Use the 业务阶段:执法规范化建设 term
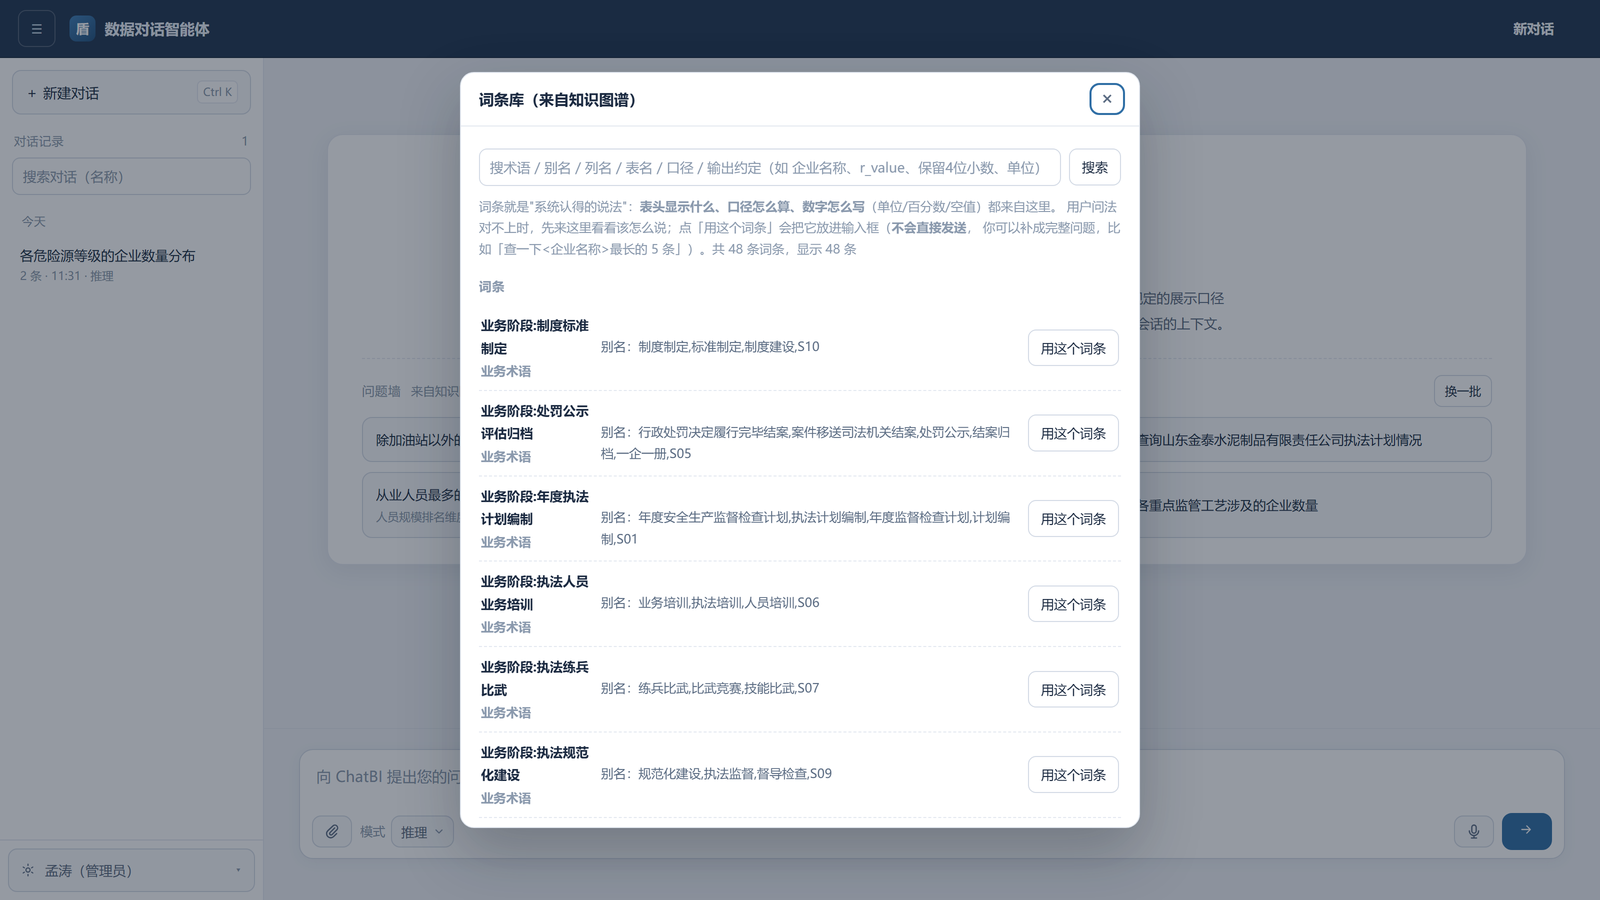 click(x=1073, y=775)
